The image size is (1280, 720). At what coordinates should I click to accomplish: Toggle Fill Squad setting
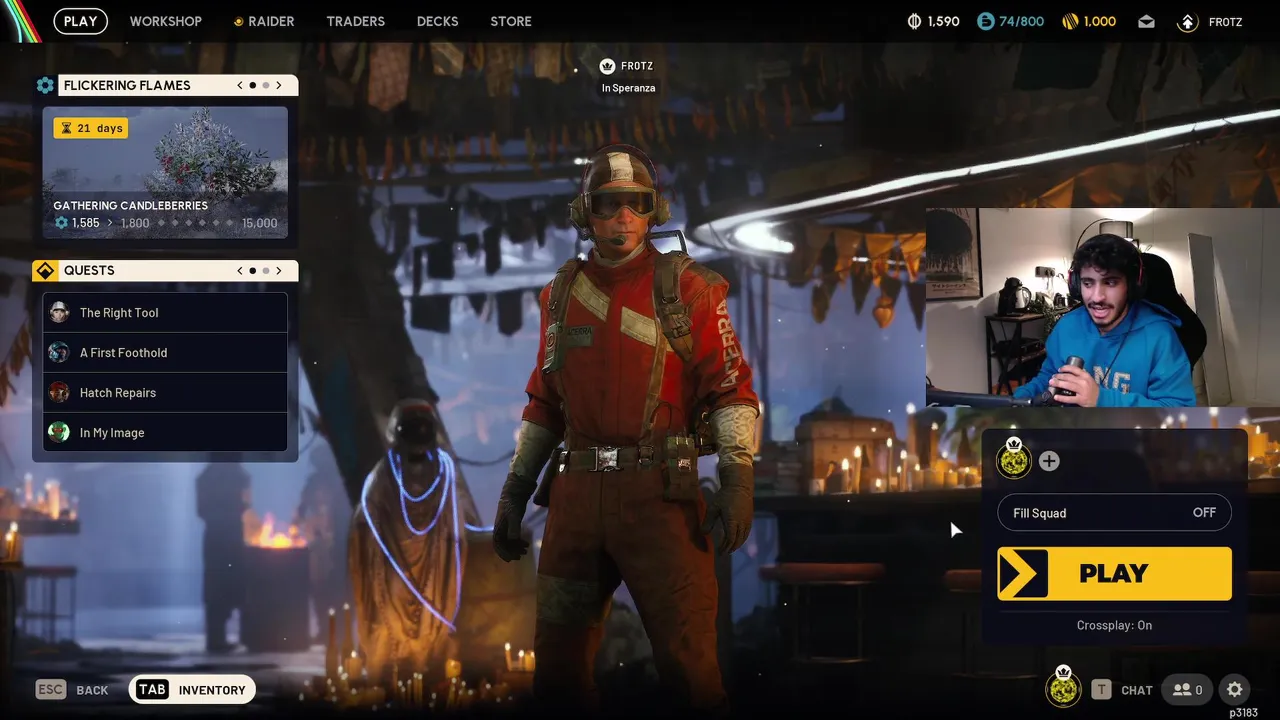[x=1114, y=513]
